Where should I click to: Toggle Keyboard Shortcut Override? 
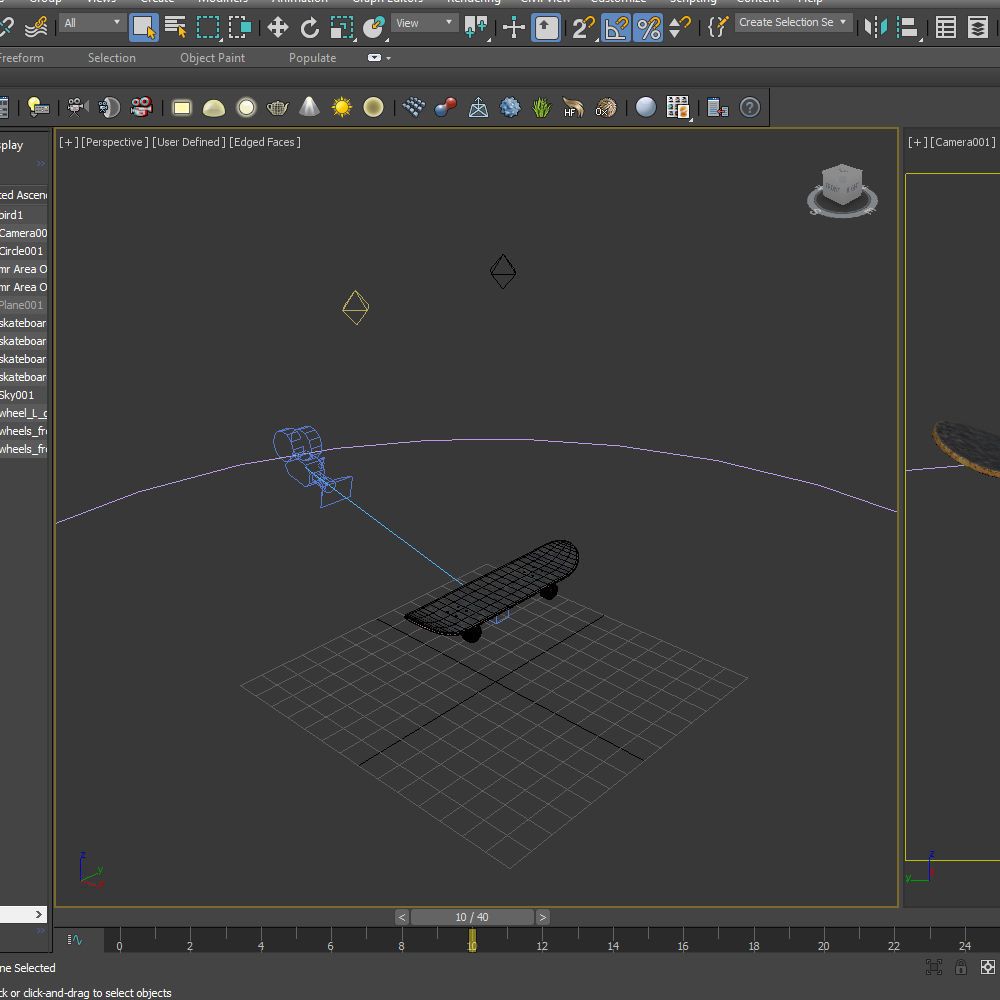(547, 27)
